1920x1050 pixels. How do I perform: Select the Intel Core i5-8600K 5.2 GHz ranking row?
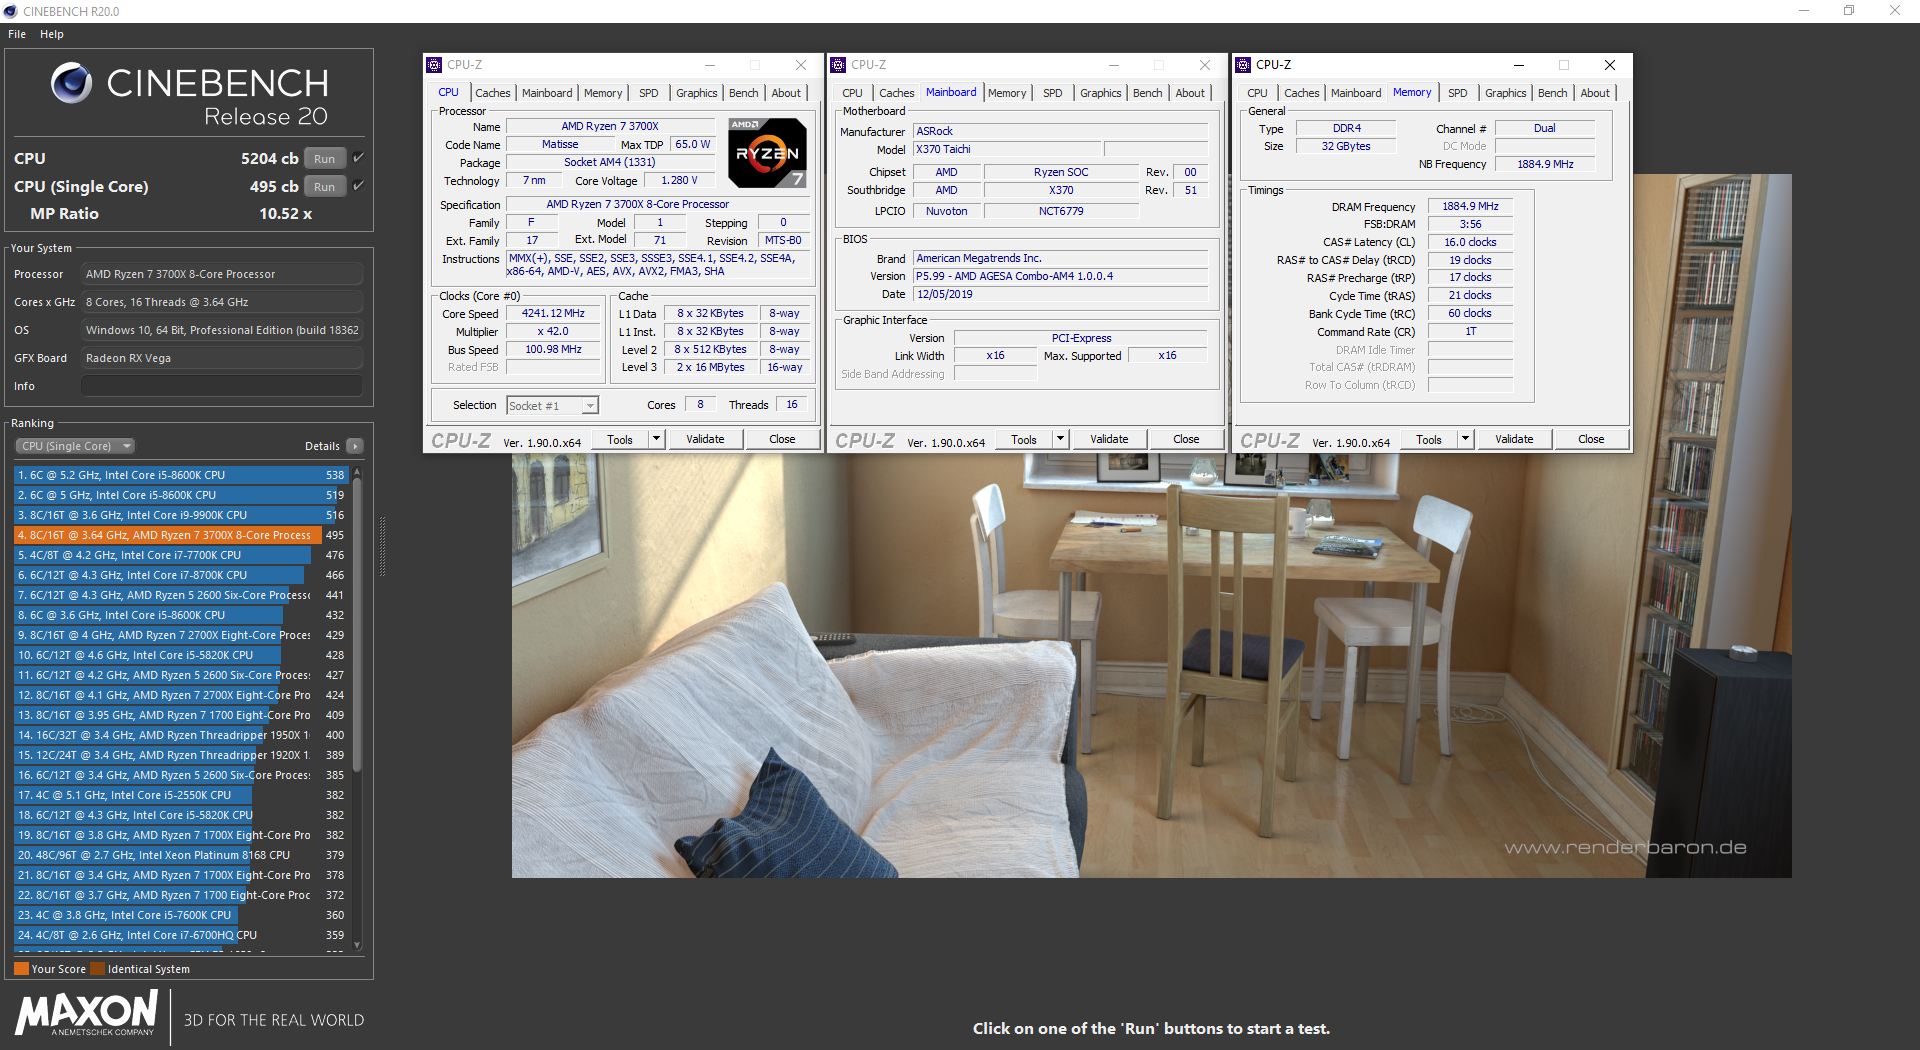click(181, 475)
